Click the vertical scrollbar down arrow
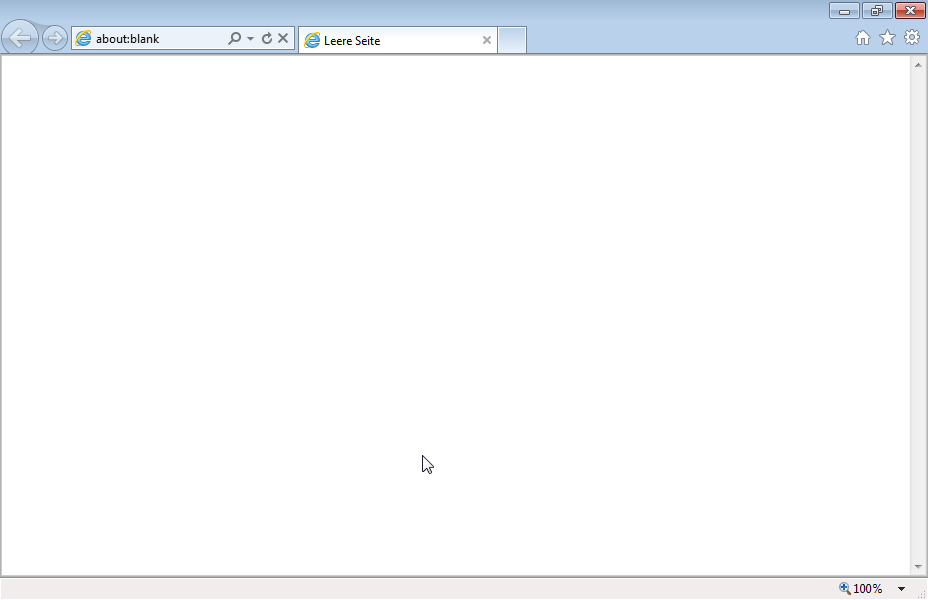Viewport: 928px width, 600px height. tap(918, 567)
